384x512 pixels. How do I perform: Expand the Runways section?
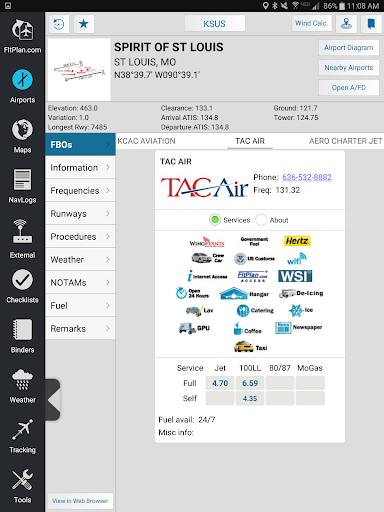click(x=80, y=214)
